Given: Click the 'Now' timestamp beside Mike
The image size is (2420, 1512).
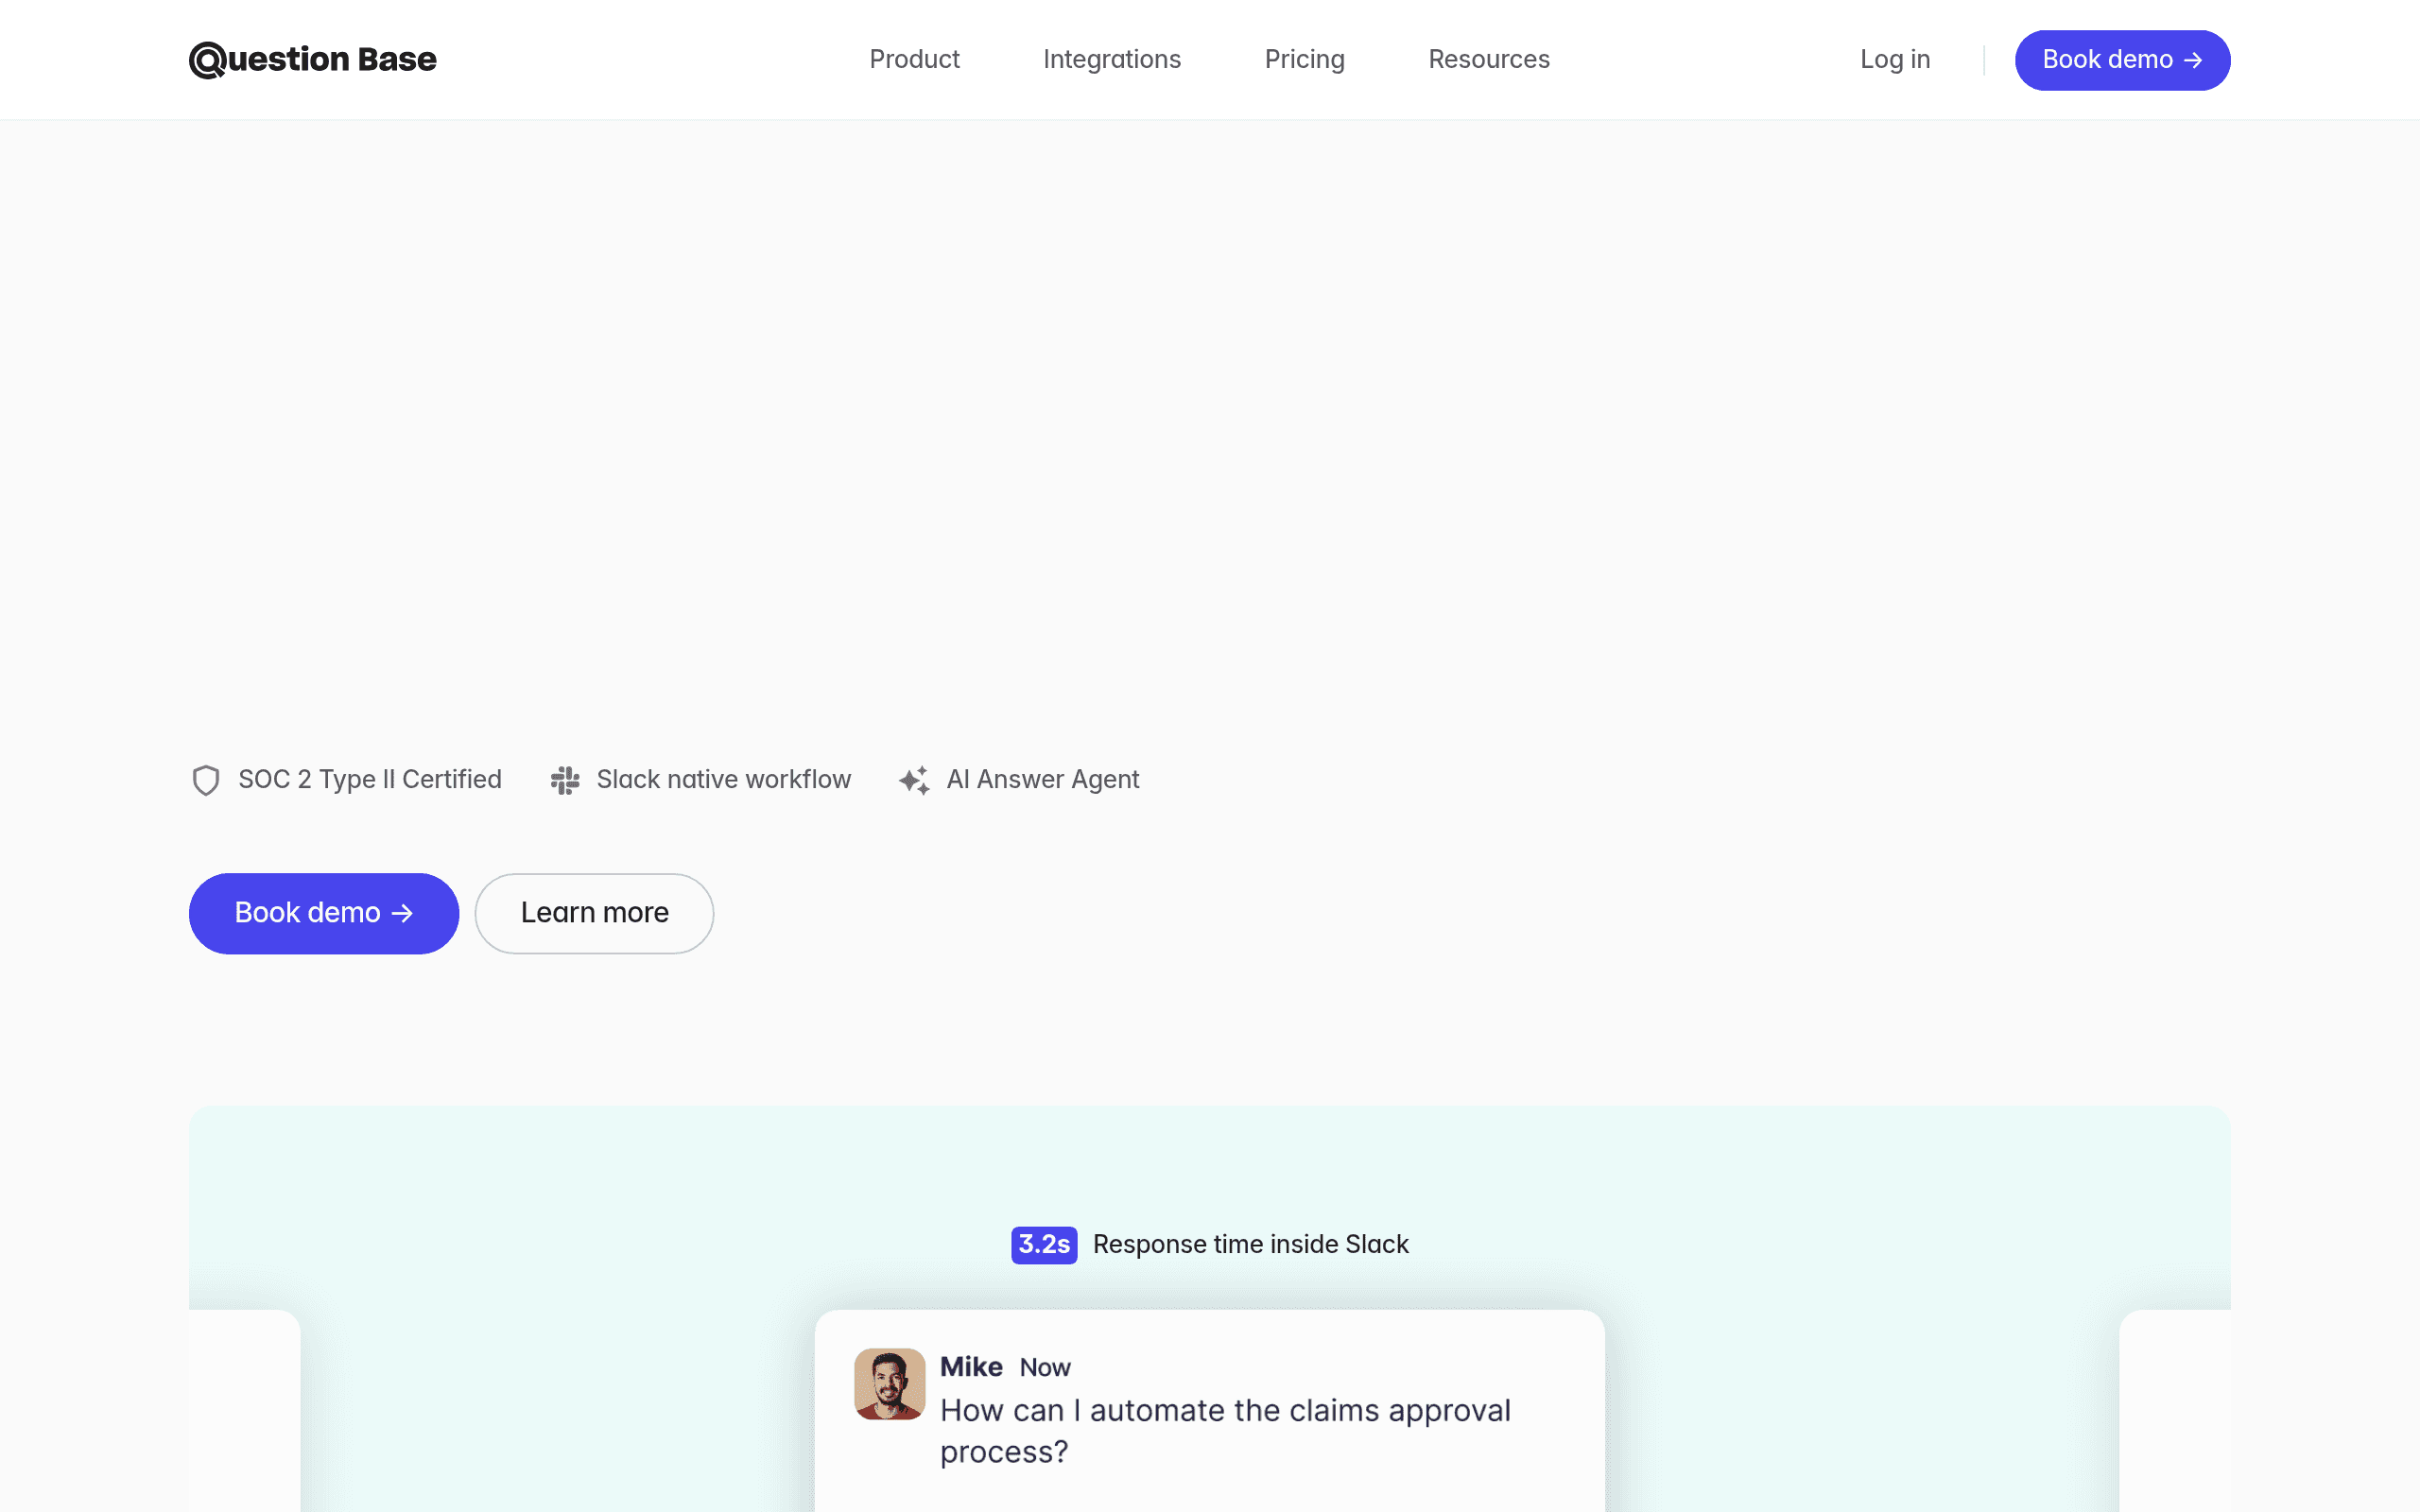Looking at the screenshot, I should tap(1045, 1368).
